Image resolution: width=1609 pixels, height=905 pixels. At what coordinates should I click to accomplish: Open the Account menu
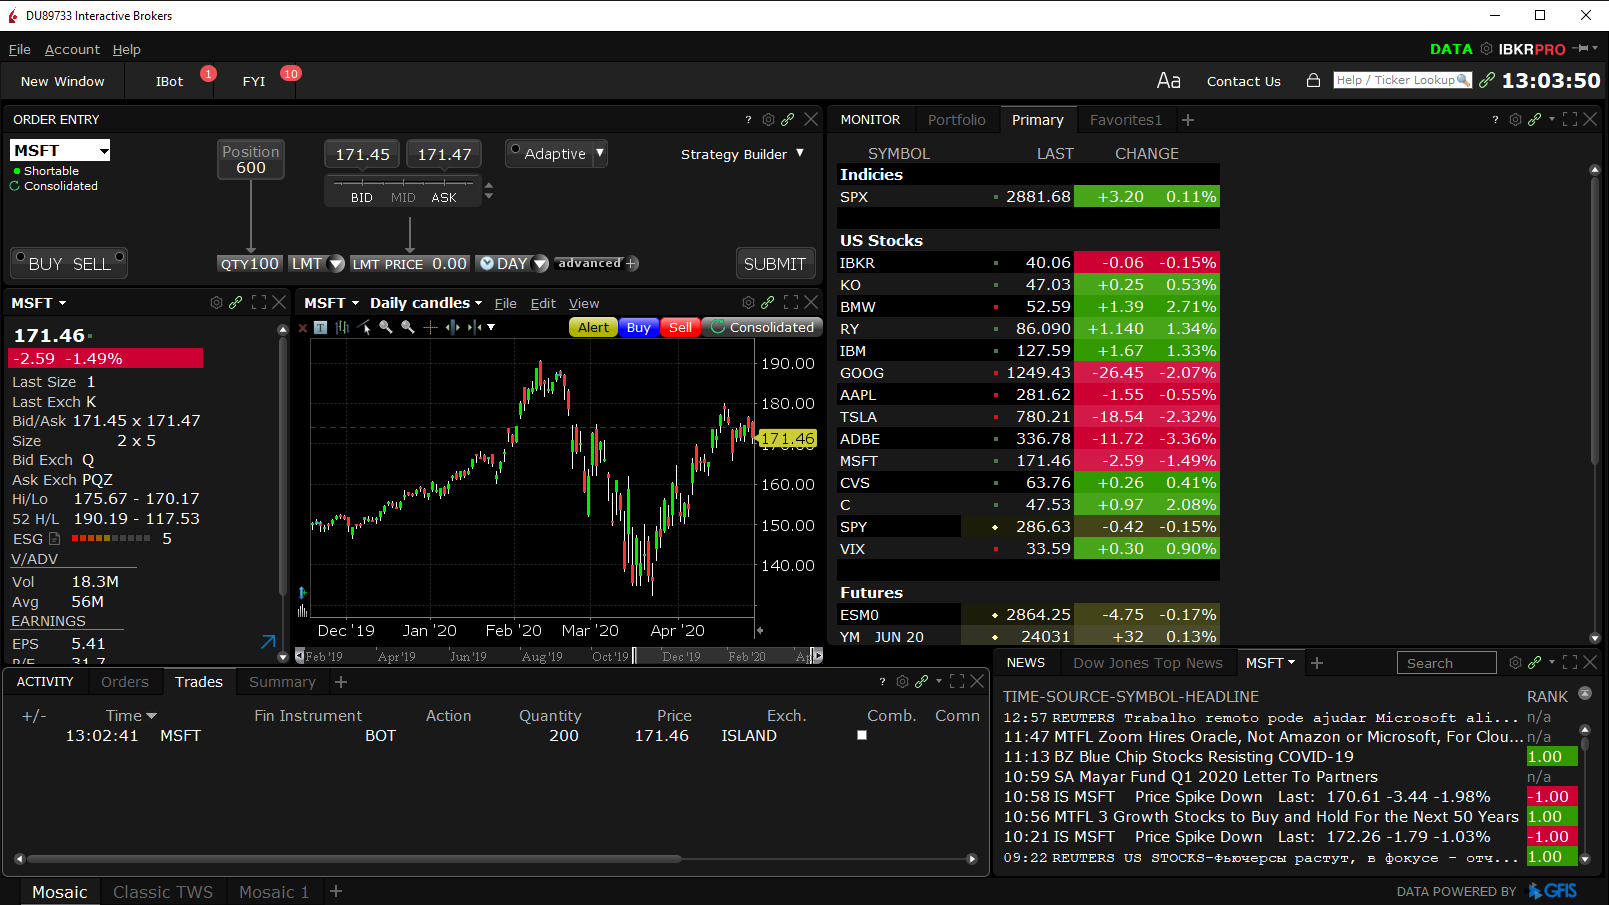coord(72,49)
